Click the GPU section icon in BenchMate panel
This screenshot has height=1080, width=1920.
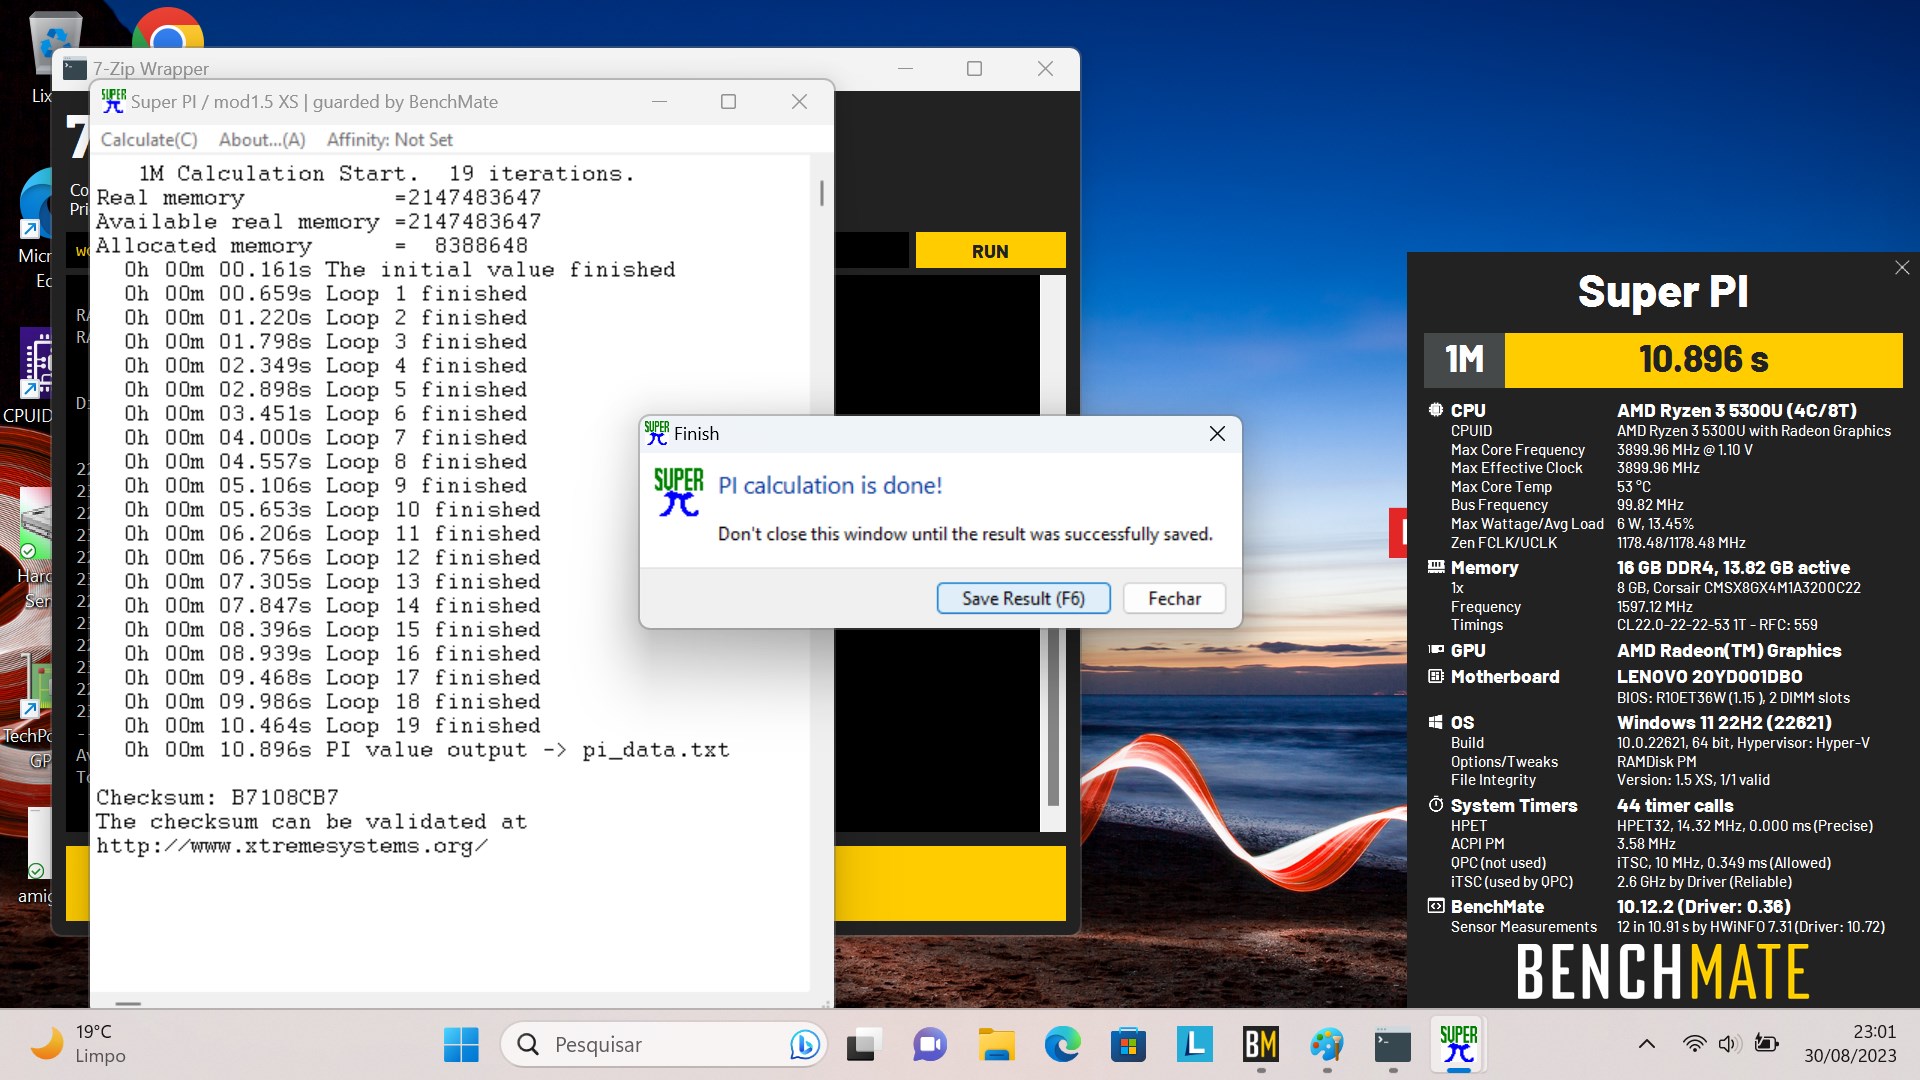(1436, 650)
